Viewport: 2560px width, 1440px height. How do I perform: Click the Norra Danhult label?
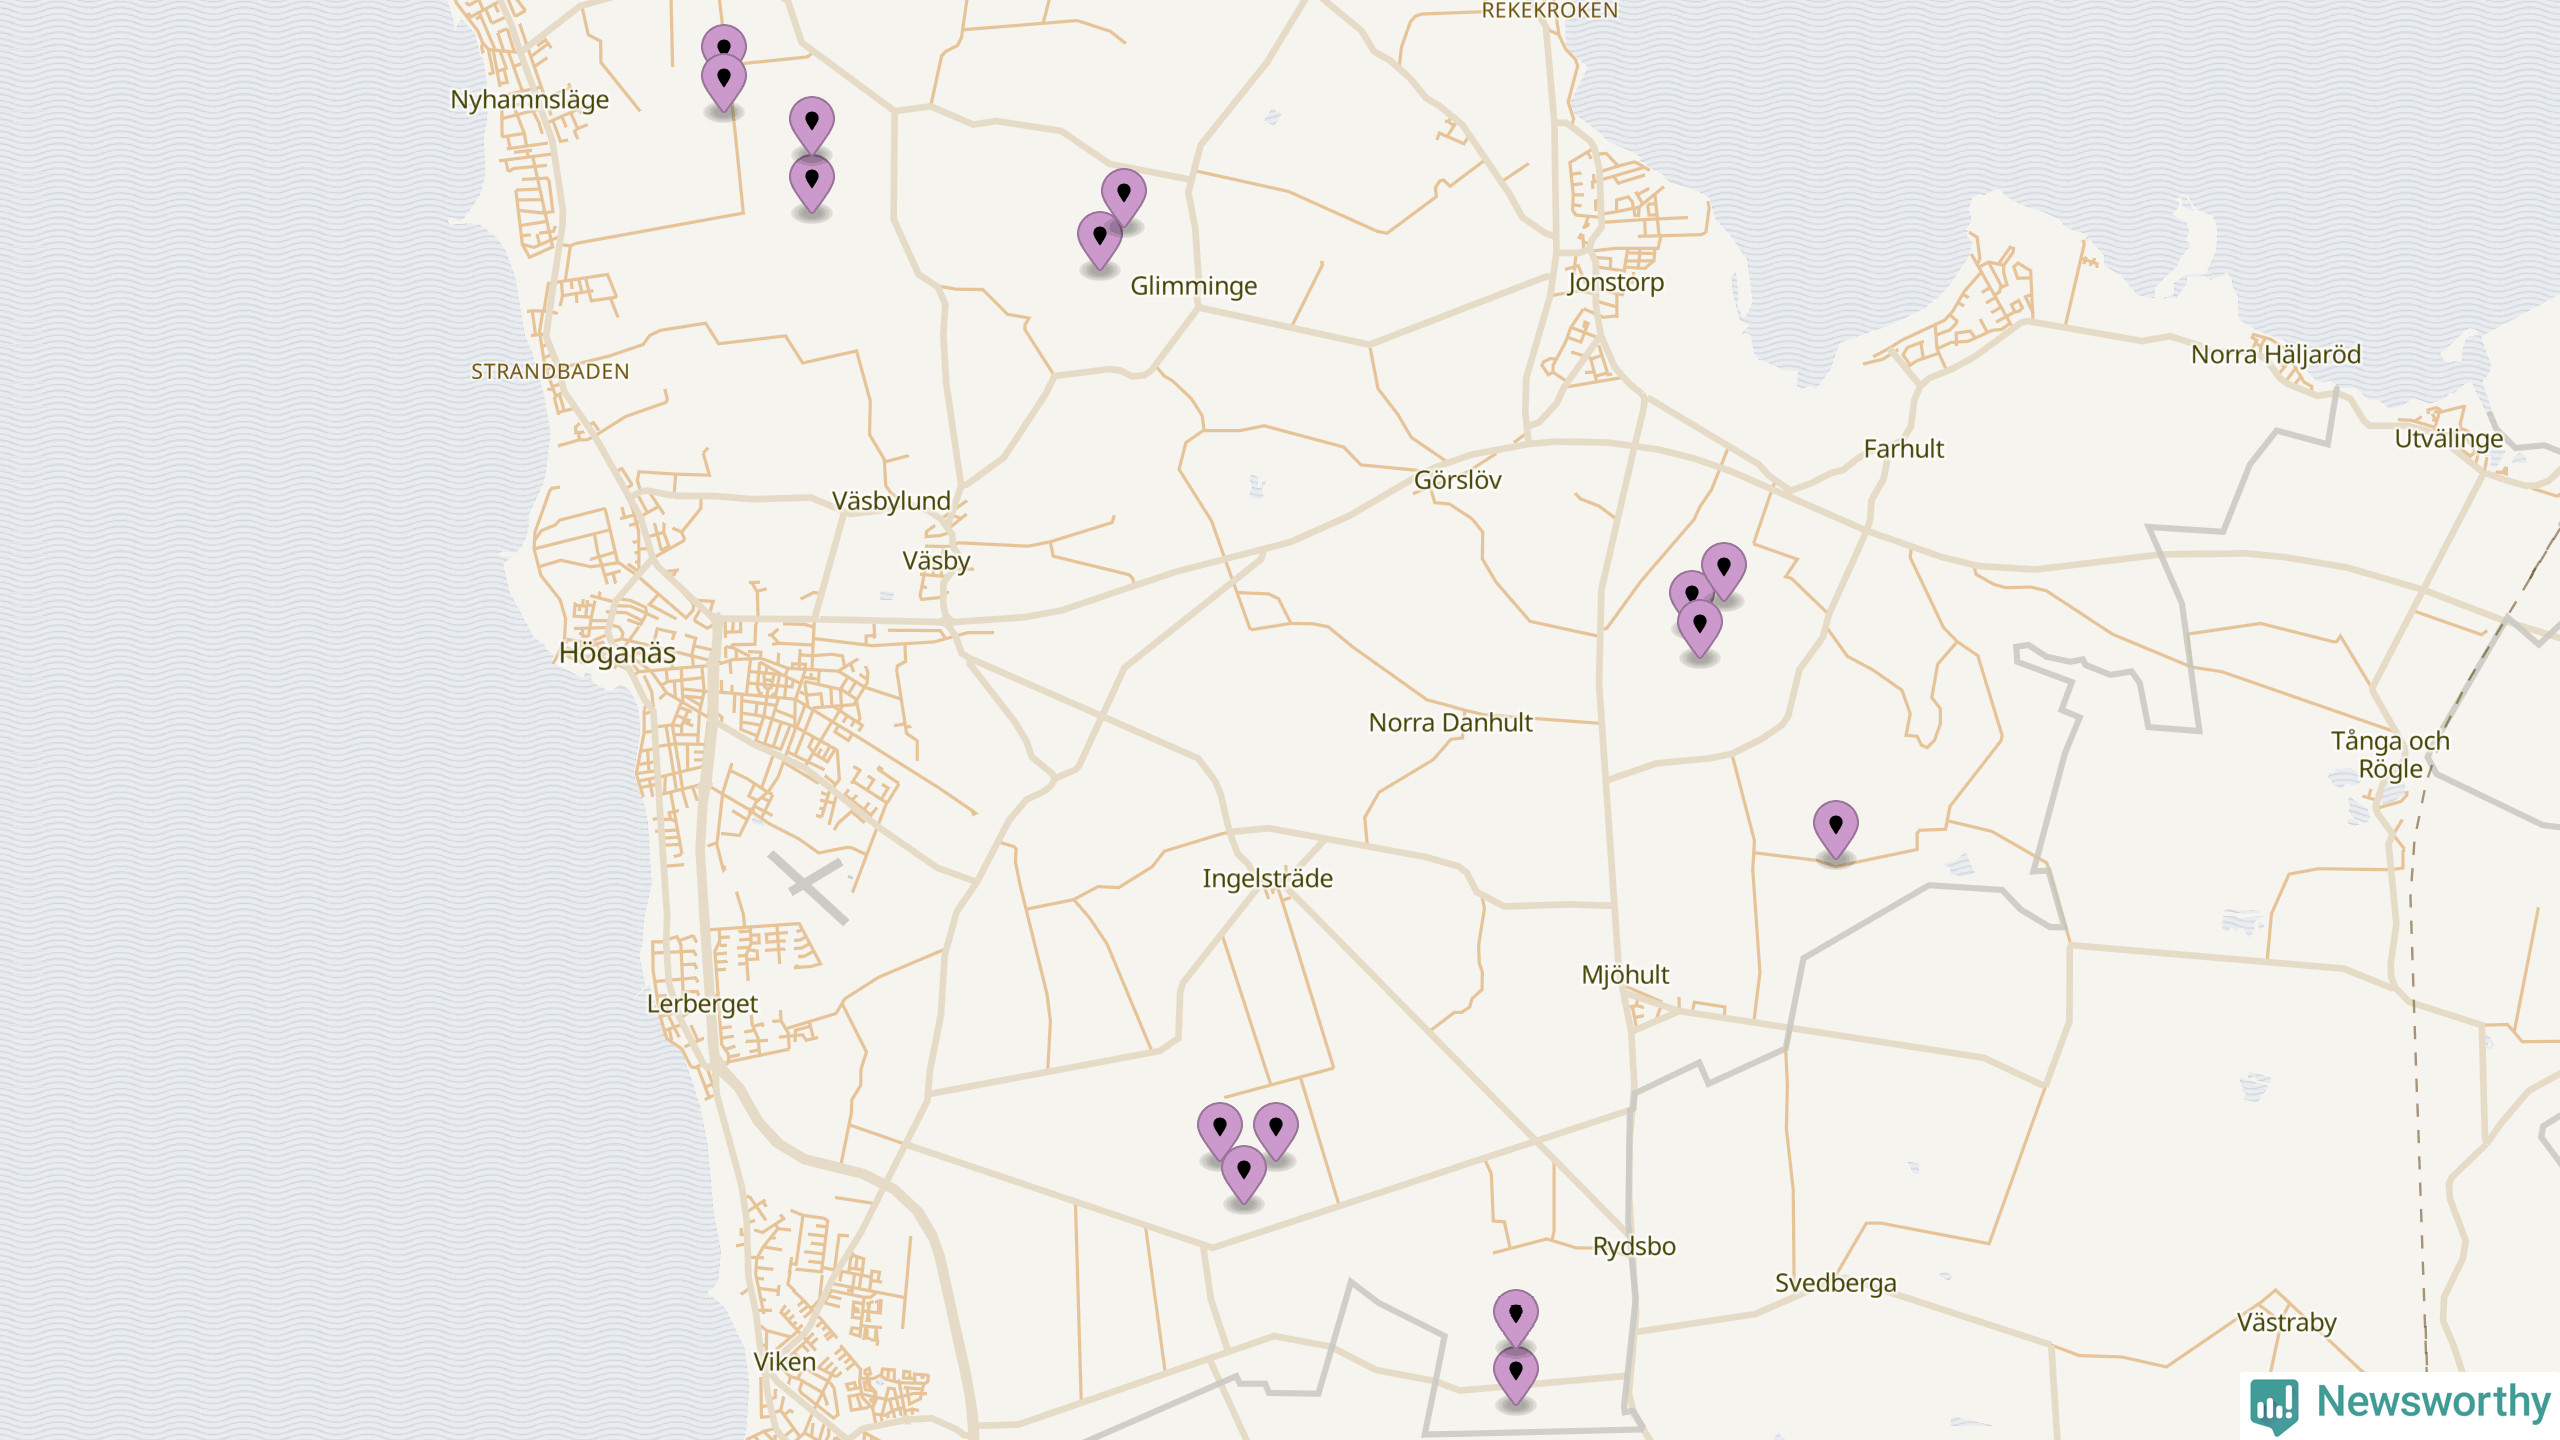pos(1450,723)
